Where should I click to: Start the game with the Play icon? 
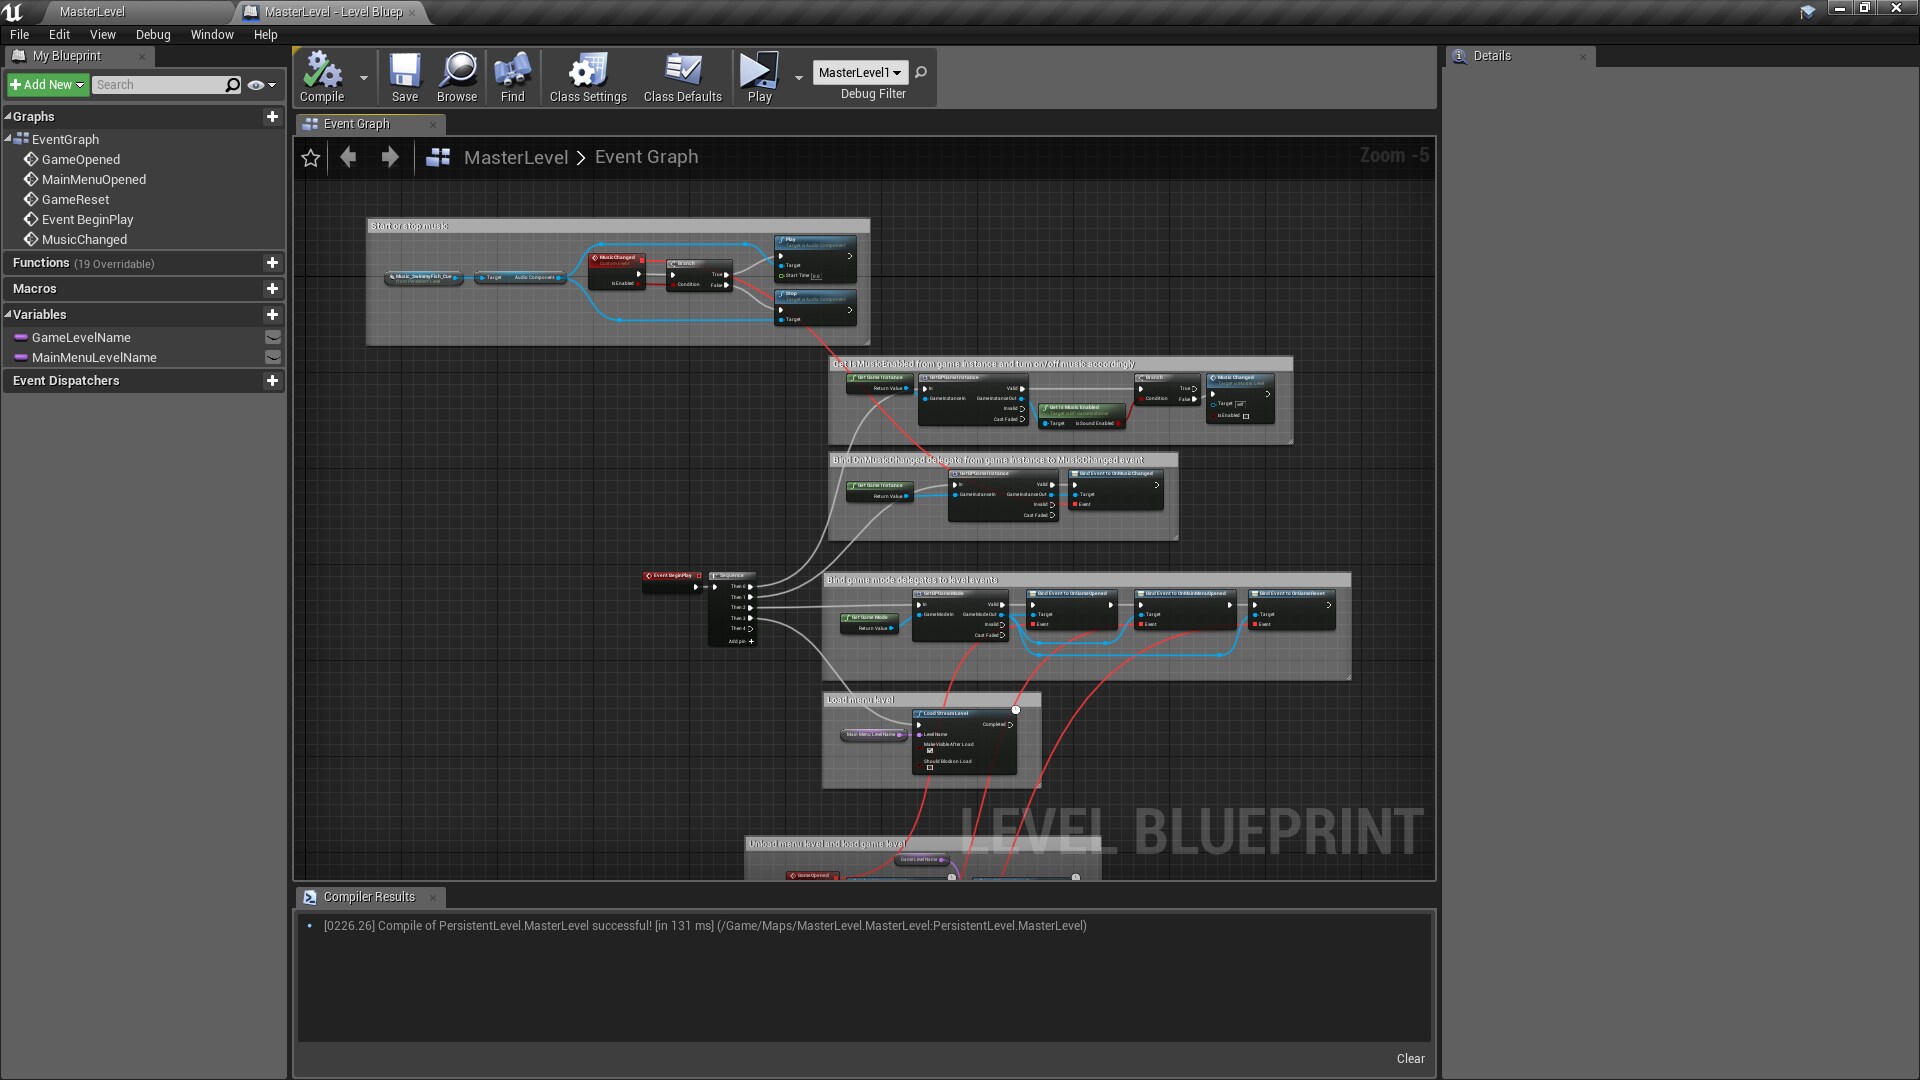pos(757,70)
